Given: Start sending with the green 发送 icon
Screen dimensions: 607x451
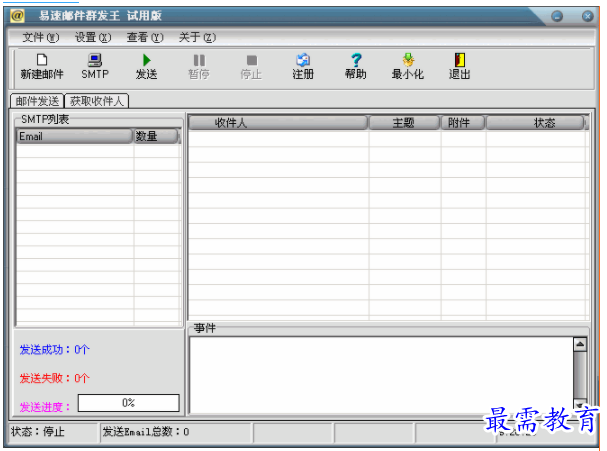Looking at the screenshot, I should click(146, 66).
